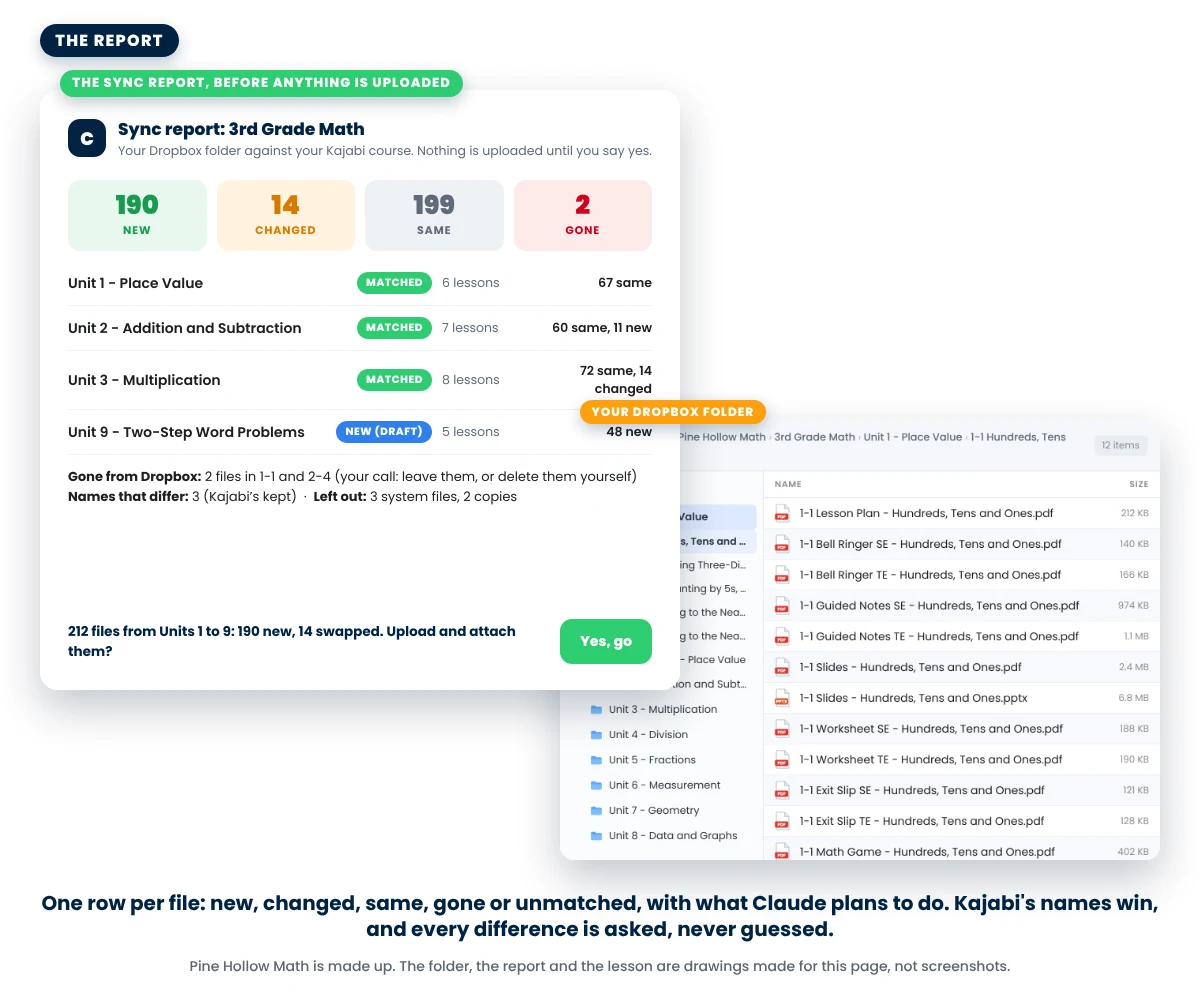Viewport: 1200px width, 1000px height.
Task: Click folder icon for Unit 3 - Multiplication
Action: (596, 709)
